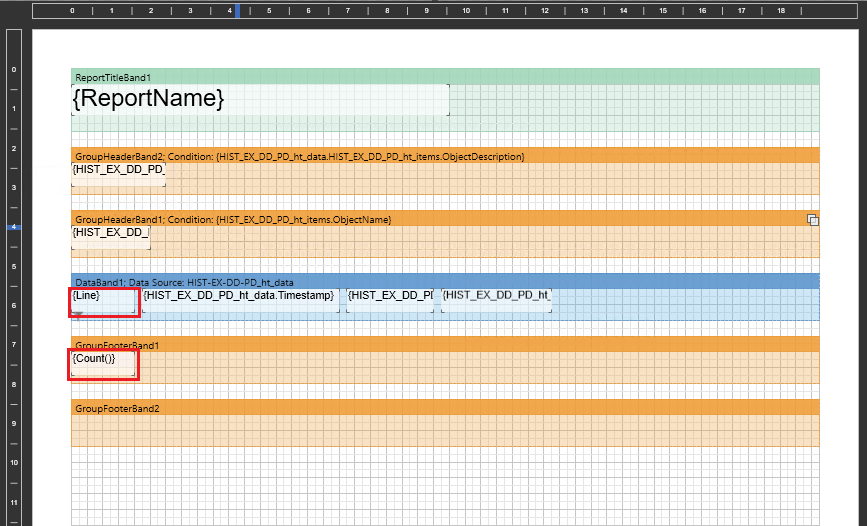Select the Timestamp field in DataBand1
This screenshot has height=526, width=867.
click(241, 300)
